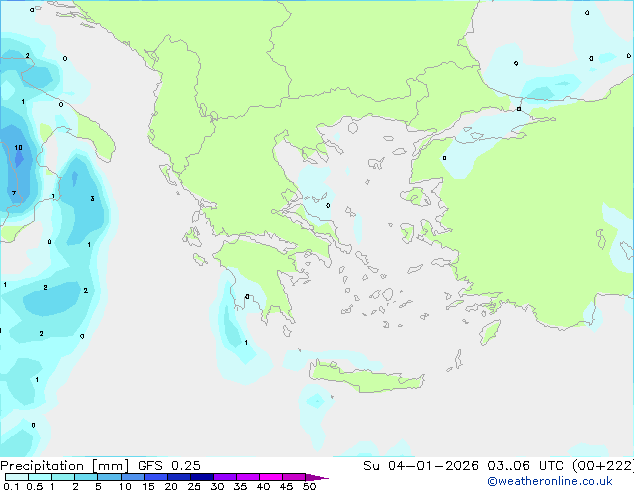Select the 35–40 mm legend swatch
634x490 pixels.
click(248, 477)
